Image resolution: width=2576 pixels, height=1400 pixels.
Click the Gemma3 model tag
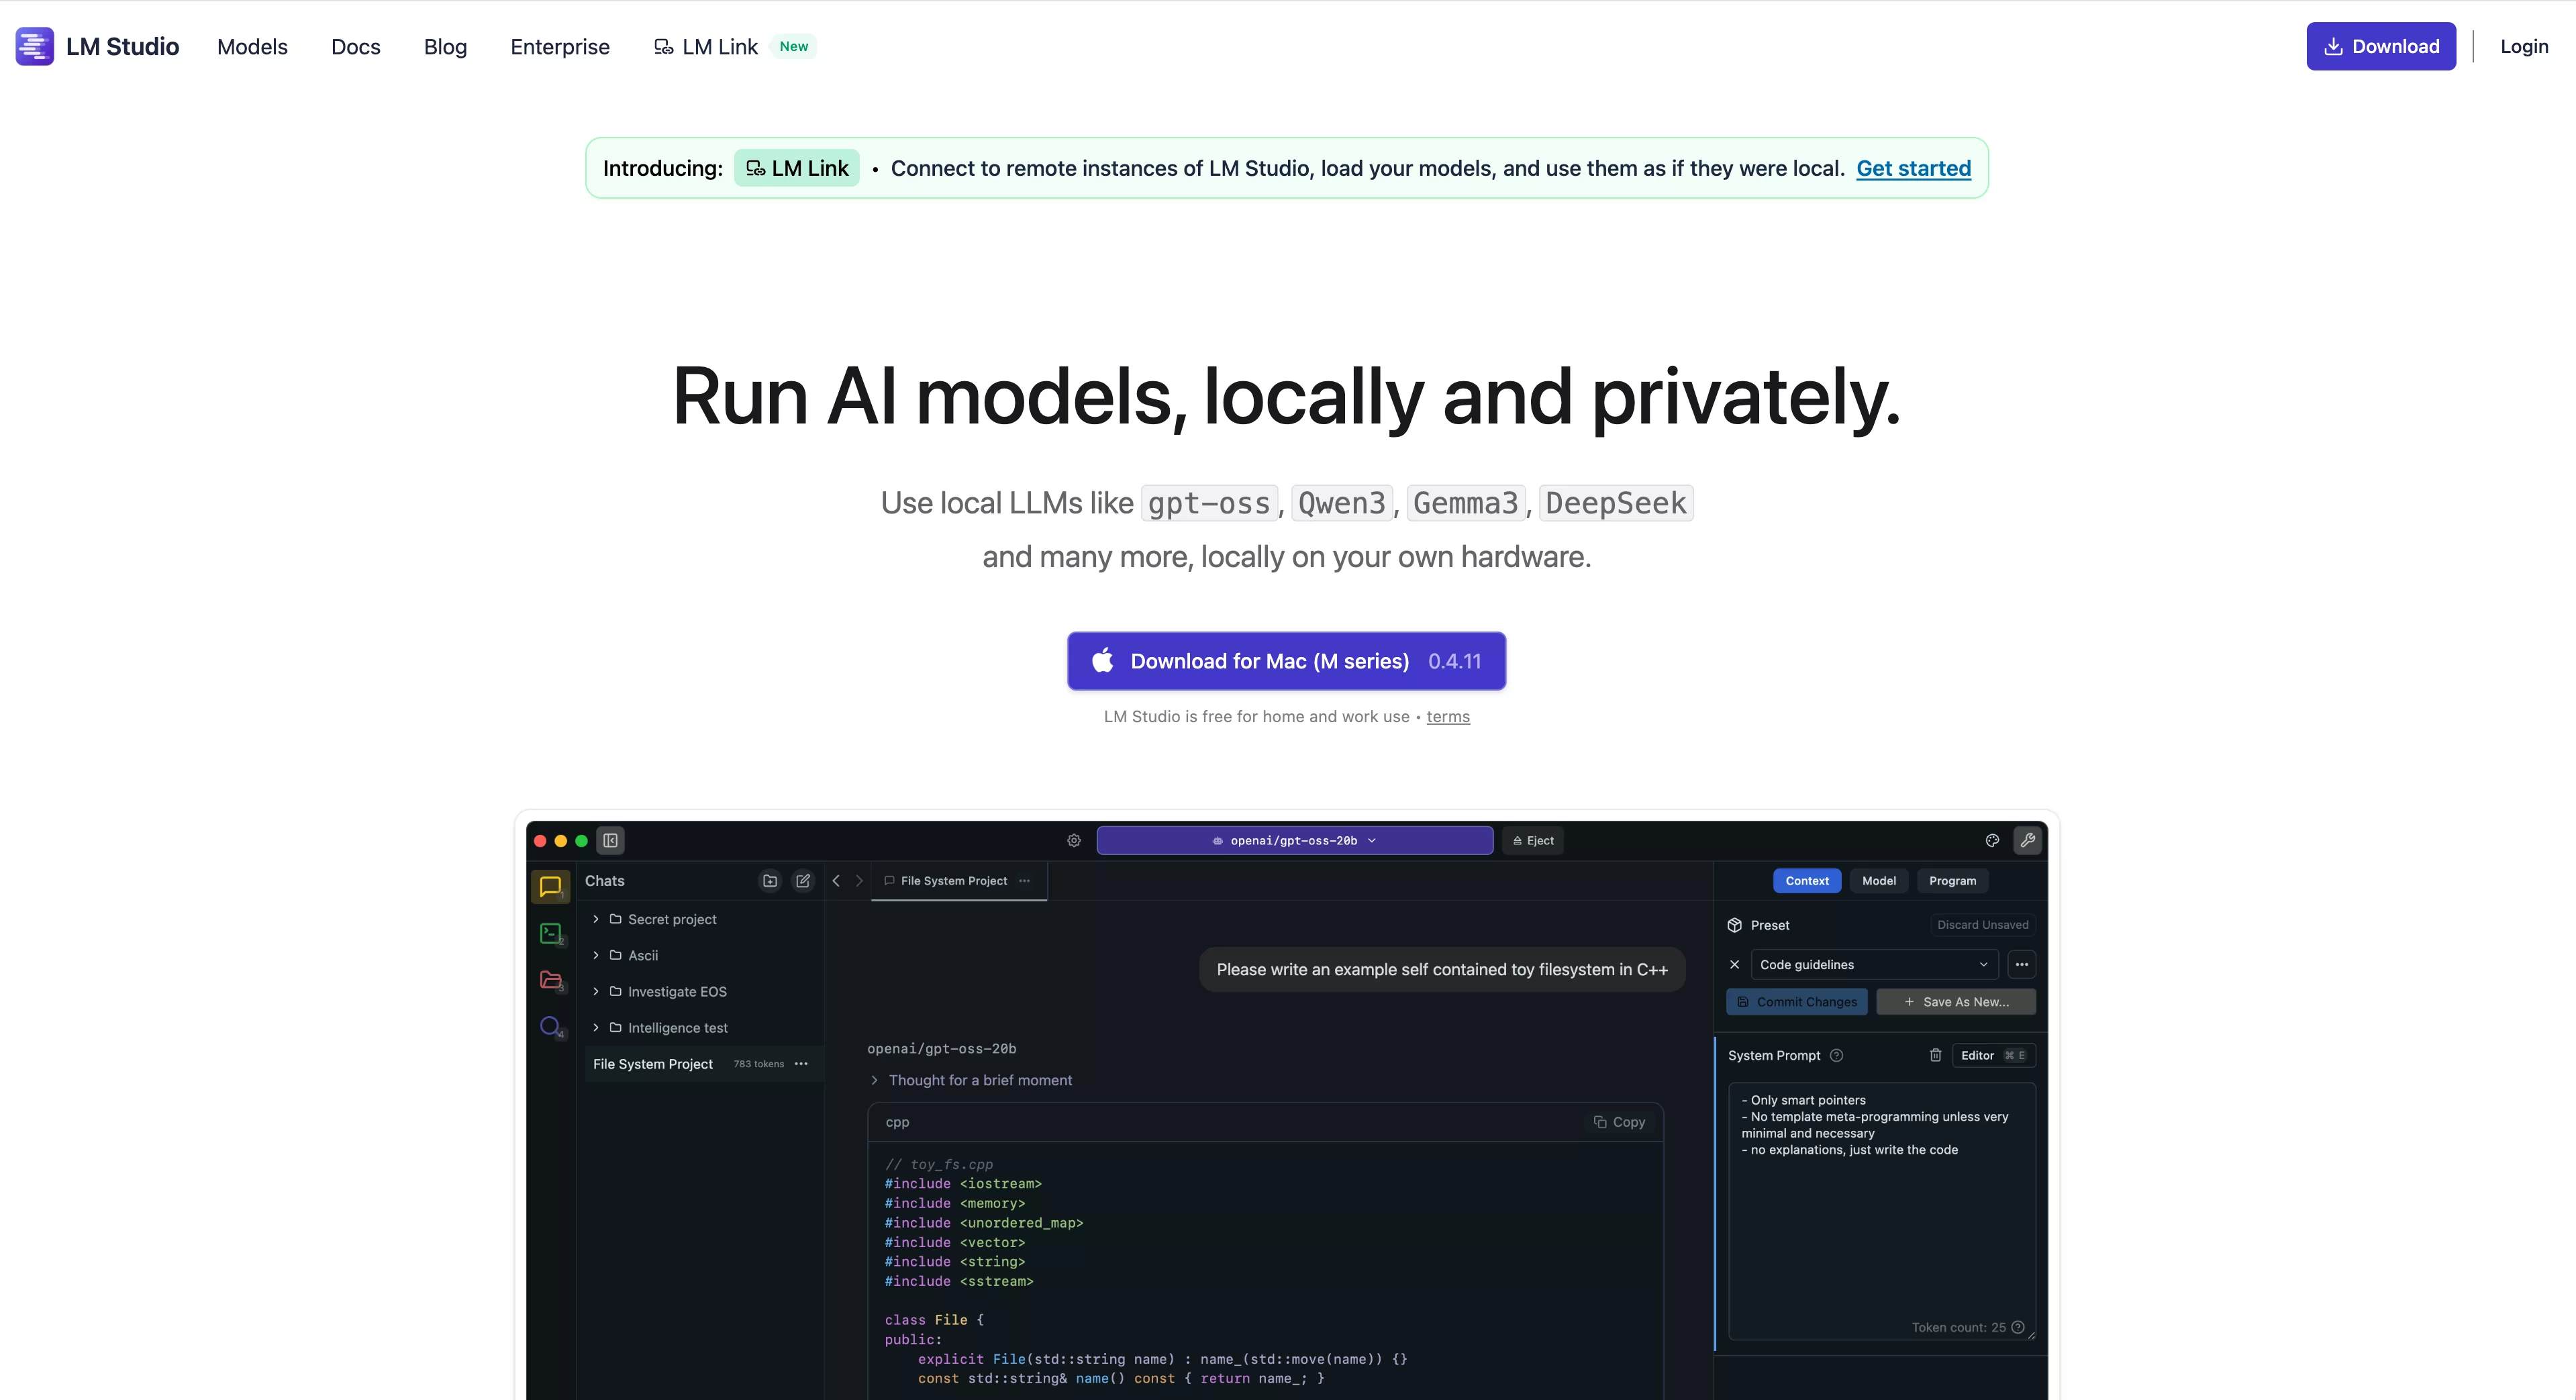coord(1466,503)
